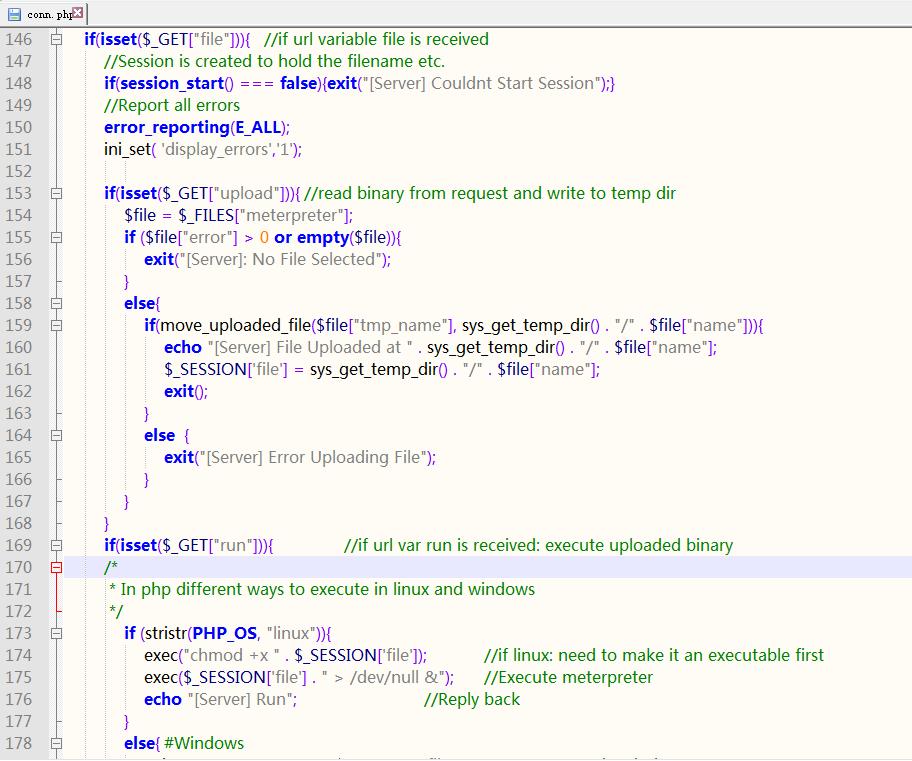Click the E_ALL constant
The height and width of the screenshot is (761, 912).
(258, 127)
